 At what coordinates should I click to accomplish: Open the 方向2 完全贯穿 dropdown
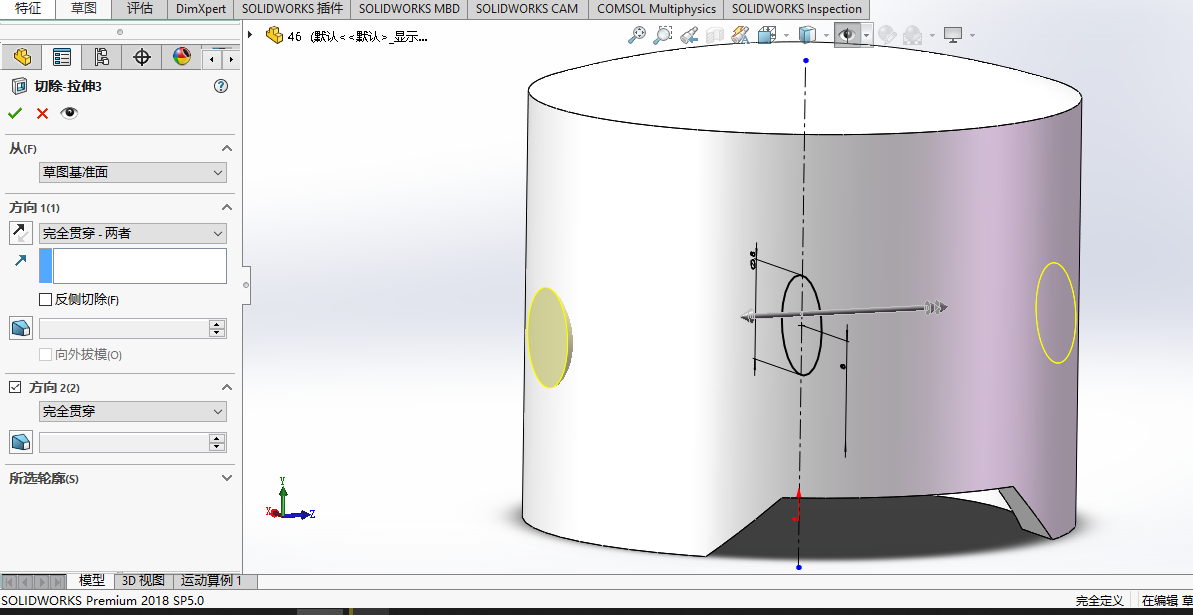[132, 412]
